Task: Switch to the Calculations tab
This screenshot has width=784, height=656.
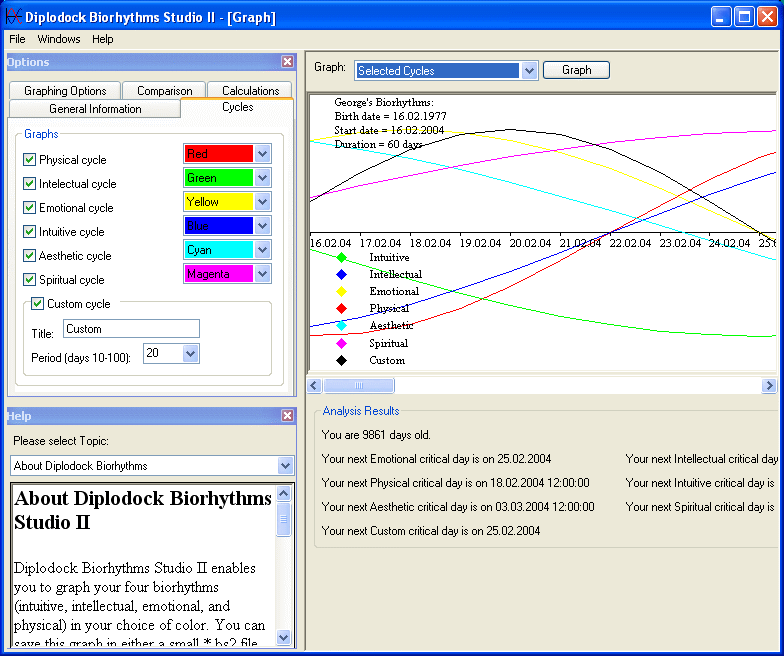Action: coord(250,90)
